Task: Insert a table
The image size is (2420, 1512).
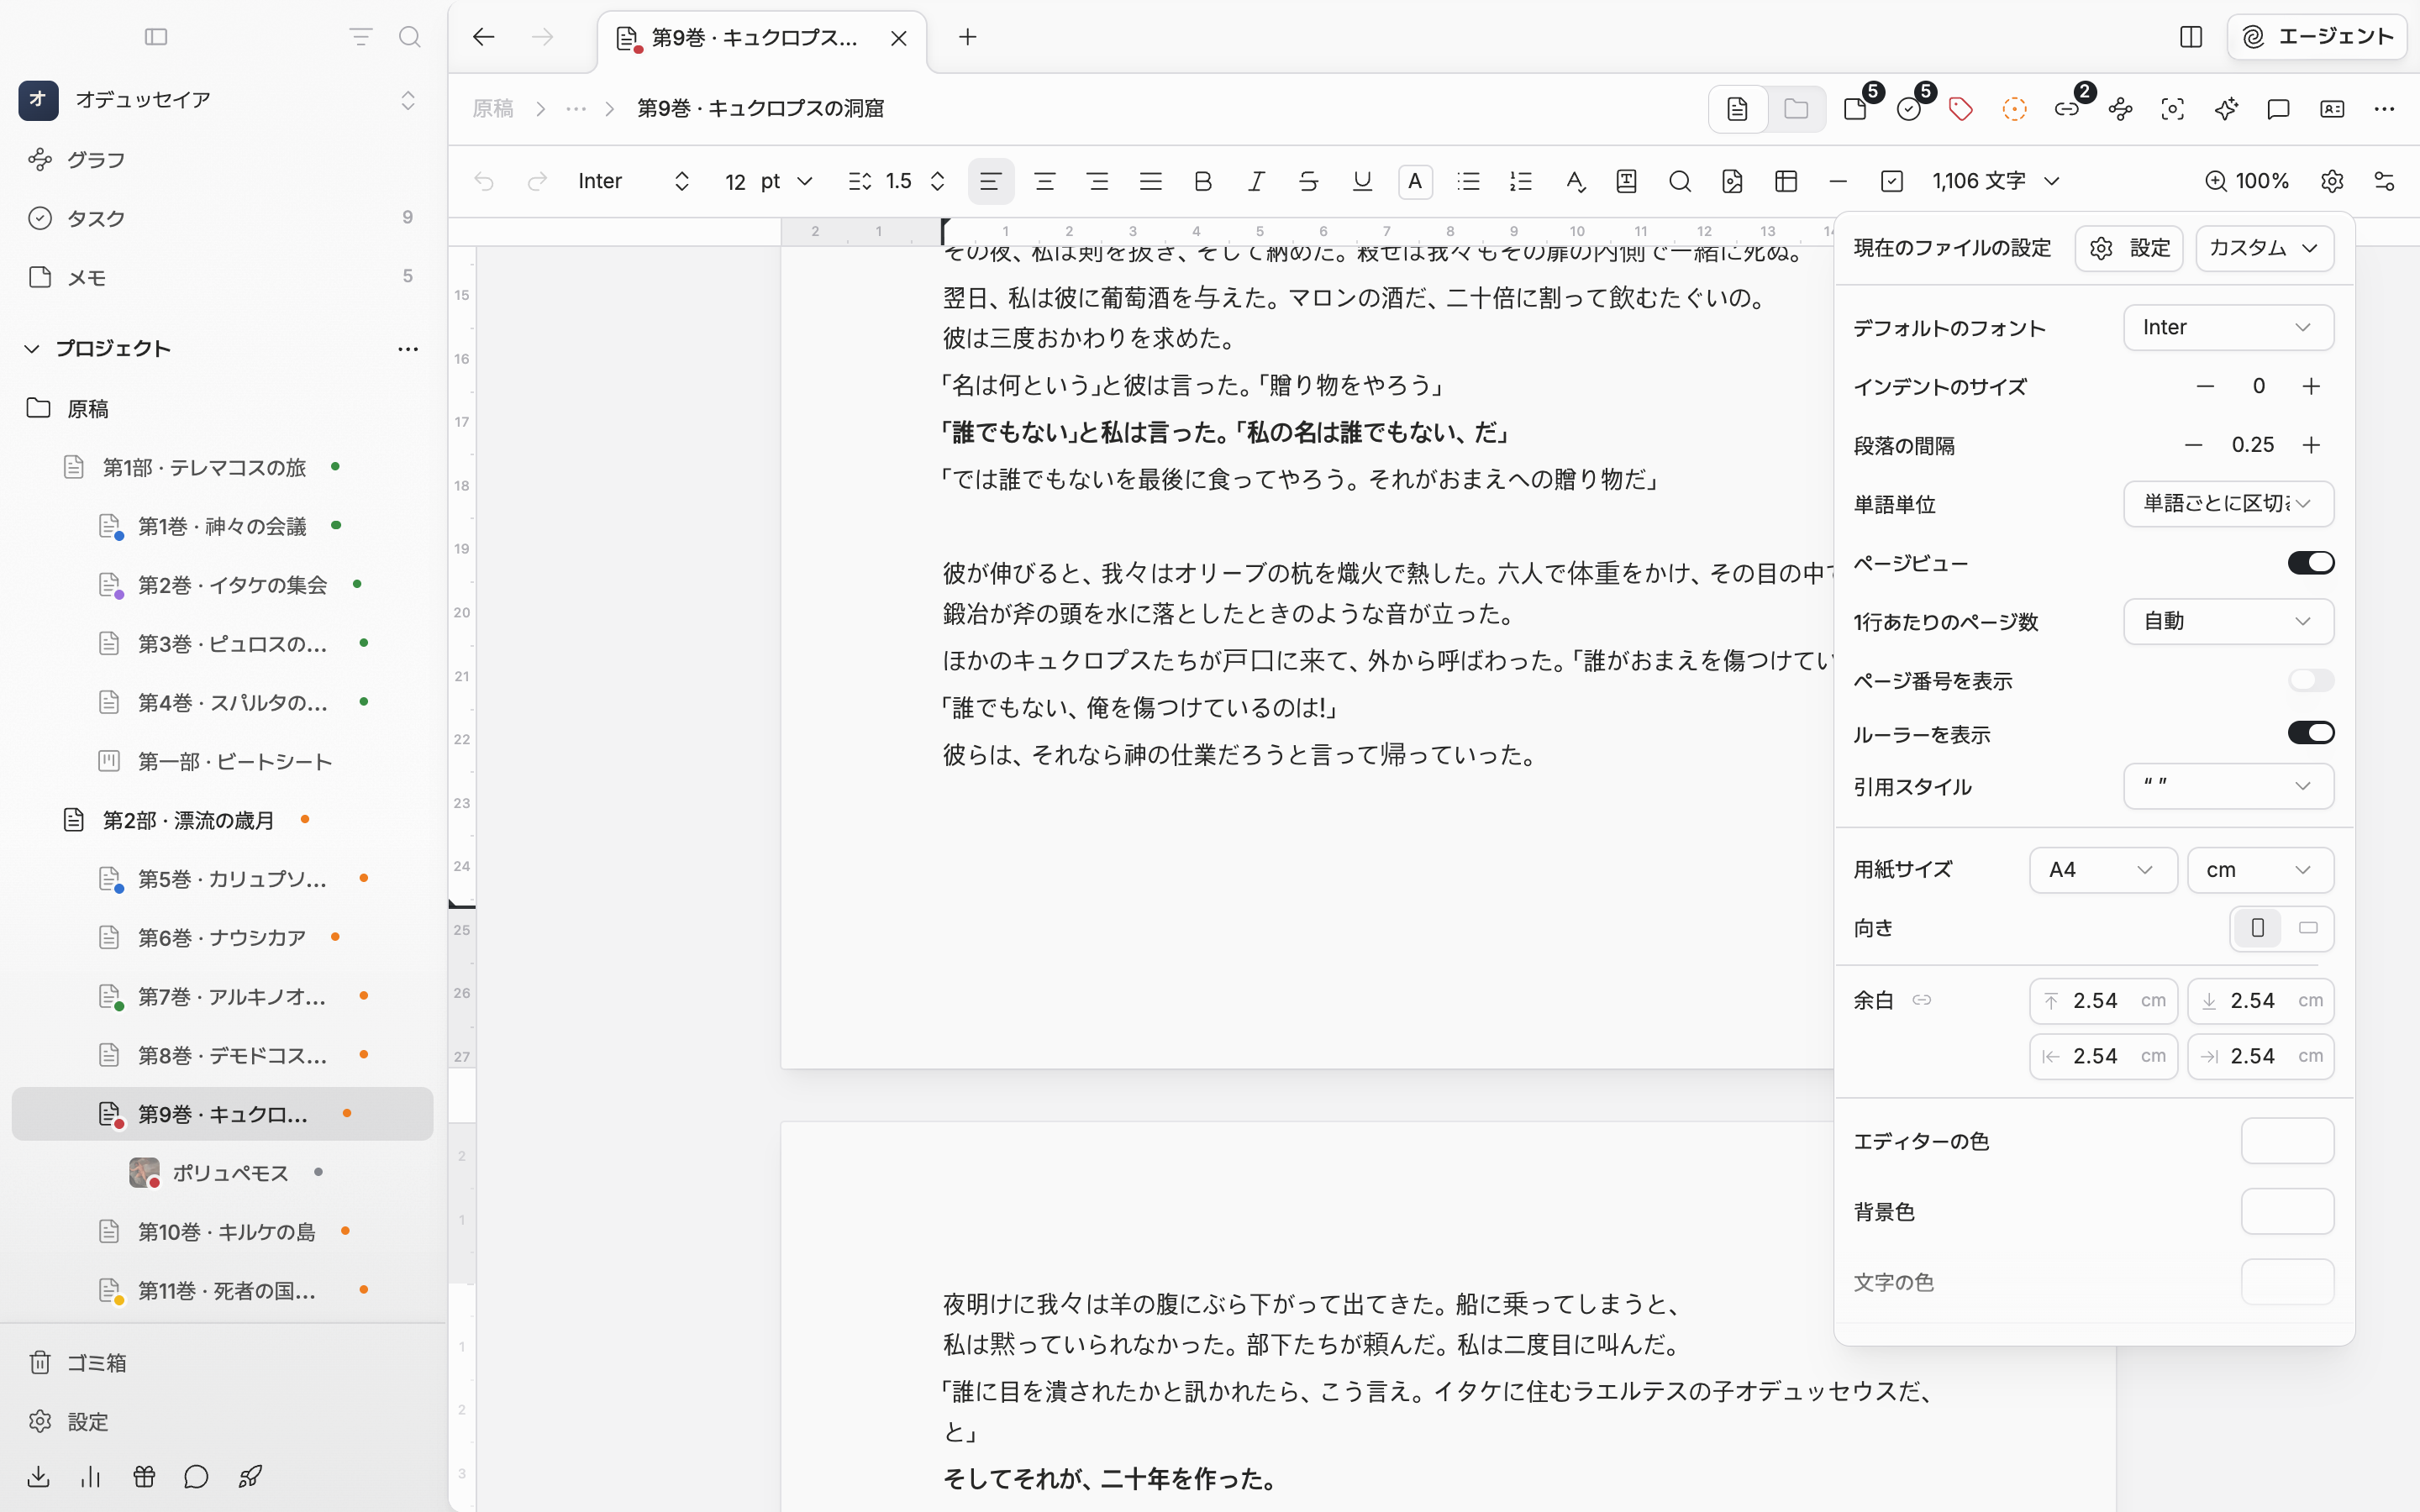Action: [1786, 181]
